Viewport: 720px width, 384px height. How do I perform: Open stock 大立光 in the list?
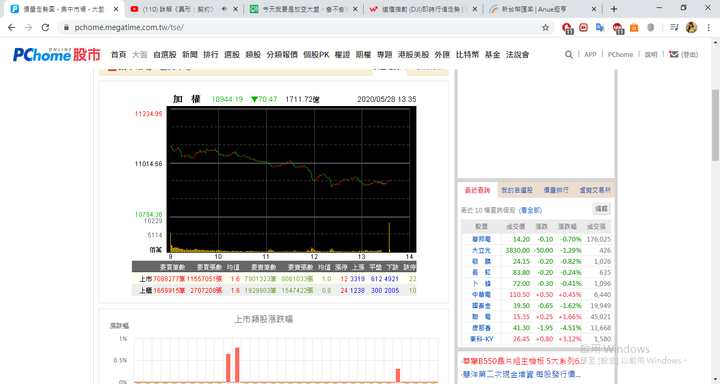(481, 250)
